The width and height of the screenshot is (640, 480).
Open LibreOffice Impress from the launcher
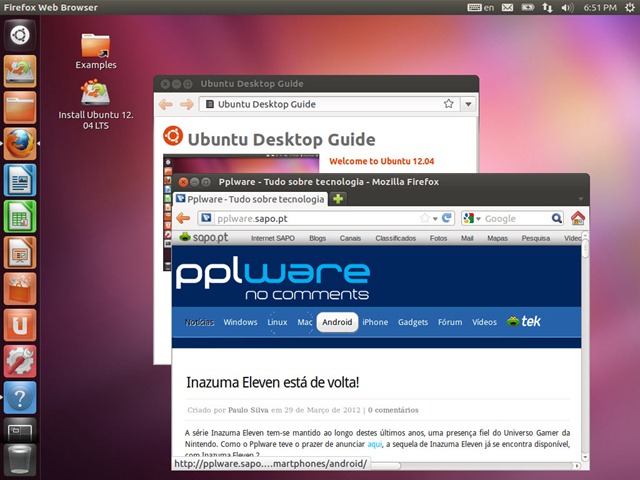20,253
